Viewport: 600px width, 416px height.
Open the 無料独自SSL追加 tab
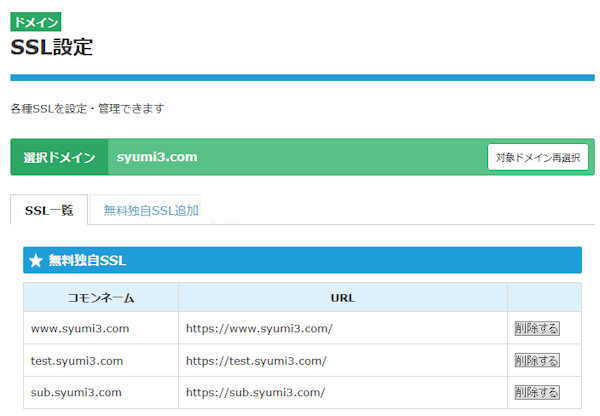point(151,210)
